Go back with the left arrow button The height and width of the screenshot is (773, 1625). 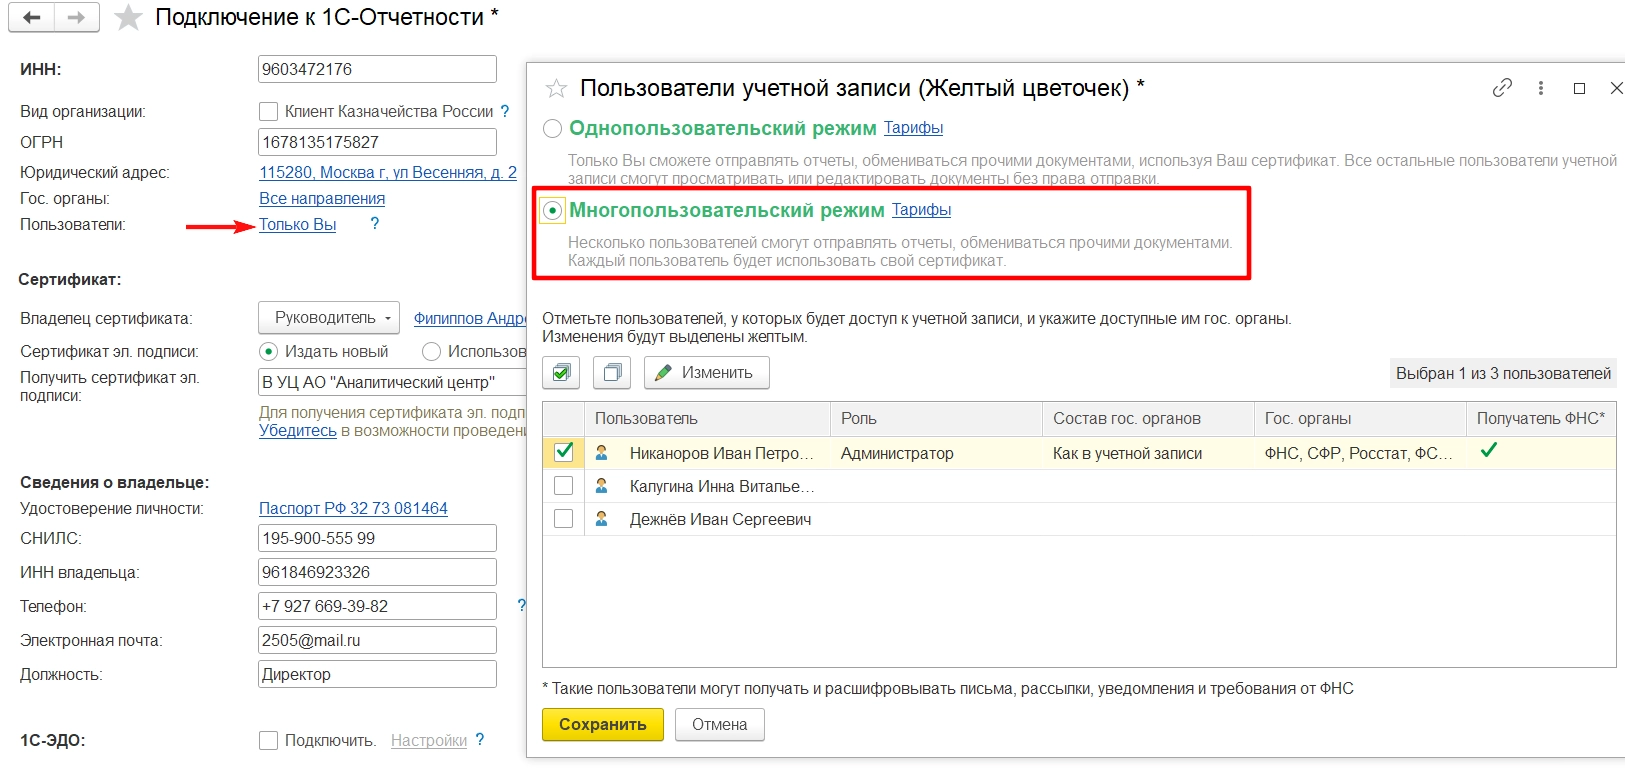coord(32,17)
